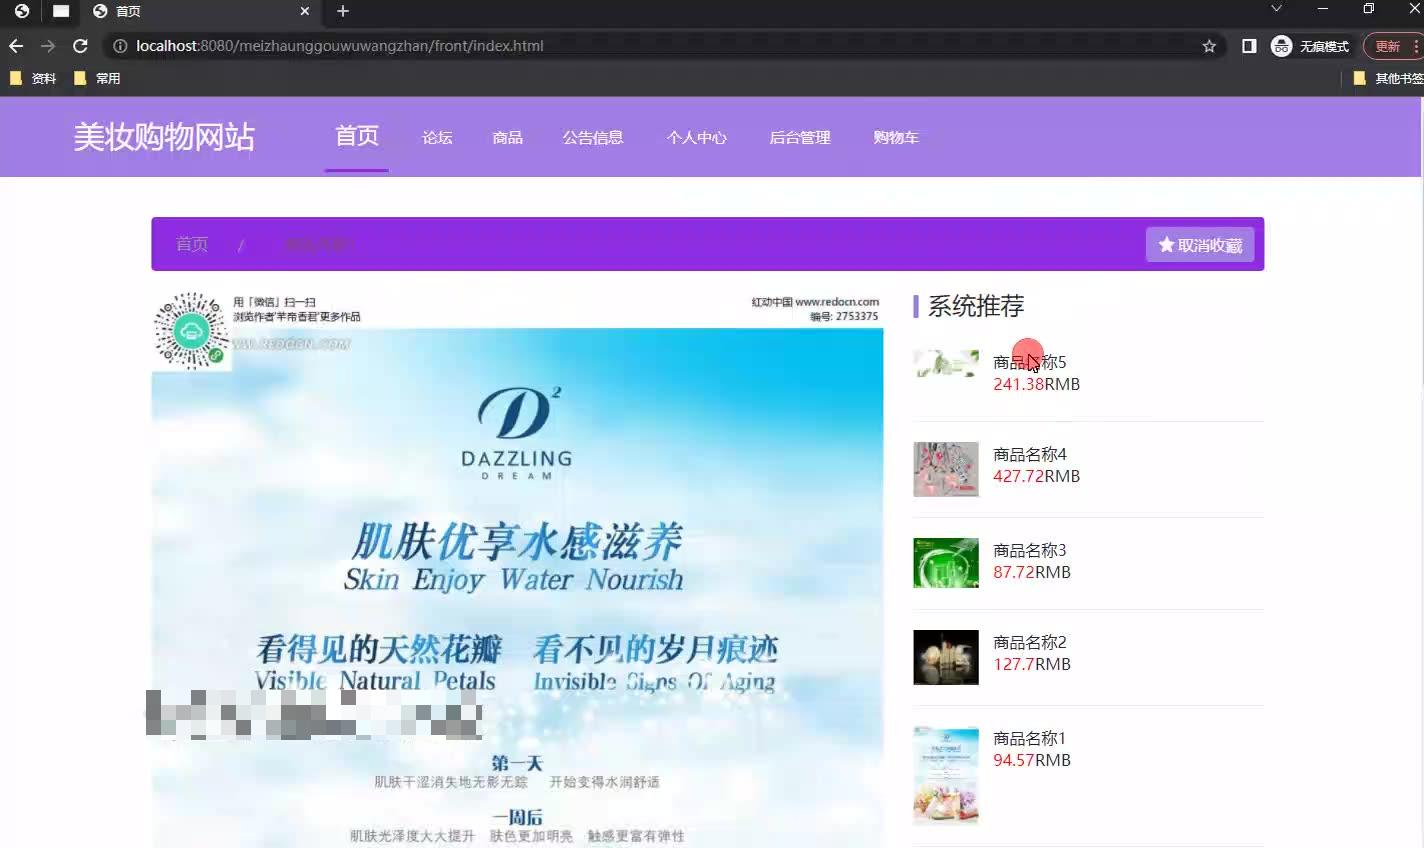Go back using browser back arrow
This screenshot has width=1424, height=848.
pyautogui.click(x=16, y=46)
